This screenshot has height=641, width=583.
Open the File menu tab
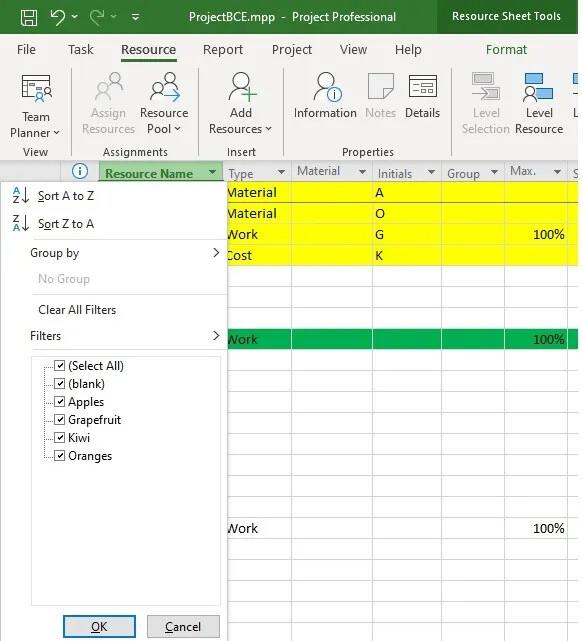point(26,50)
